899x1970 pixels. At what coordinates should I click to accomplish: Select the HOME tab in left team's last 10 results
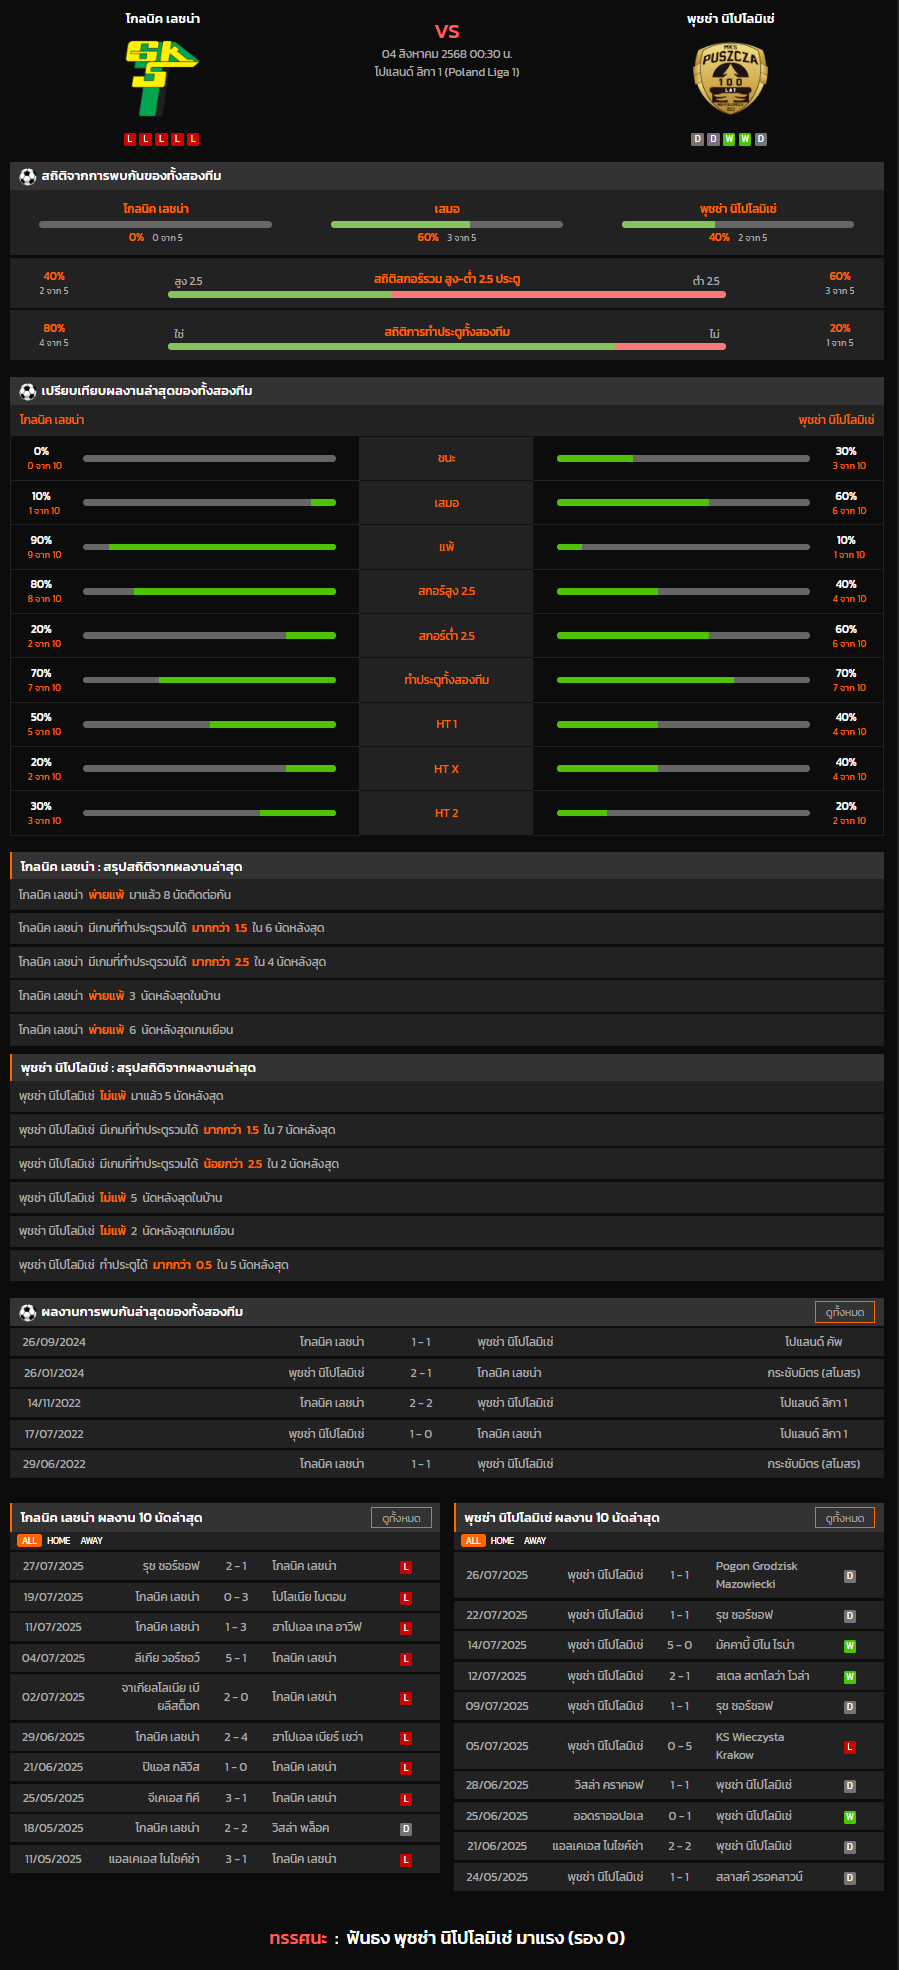pos(59,1541)
